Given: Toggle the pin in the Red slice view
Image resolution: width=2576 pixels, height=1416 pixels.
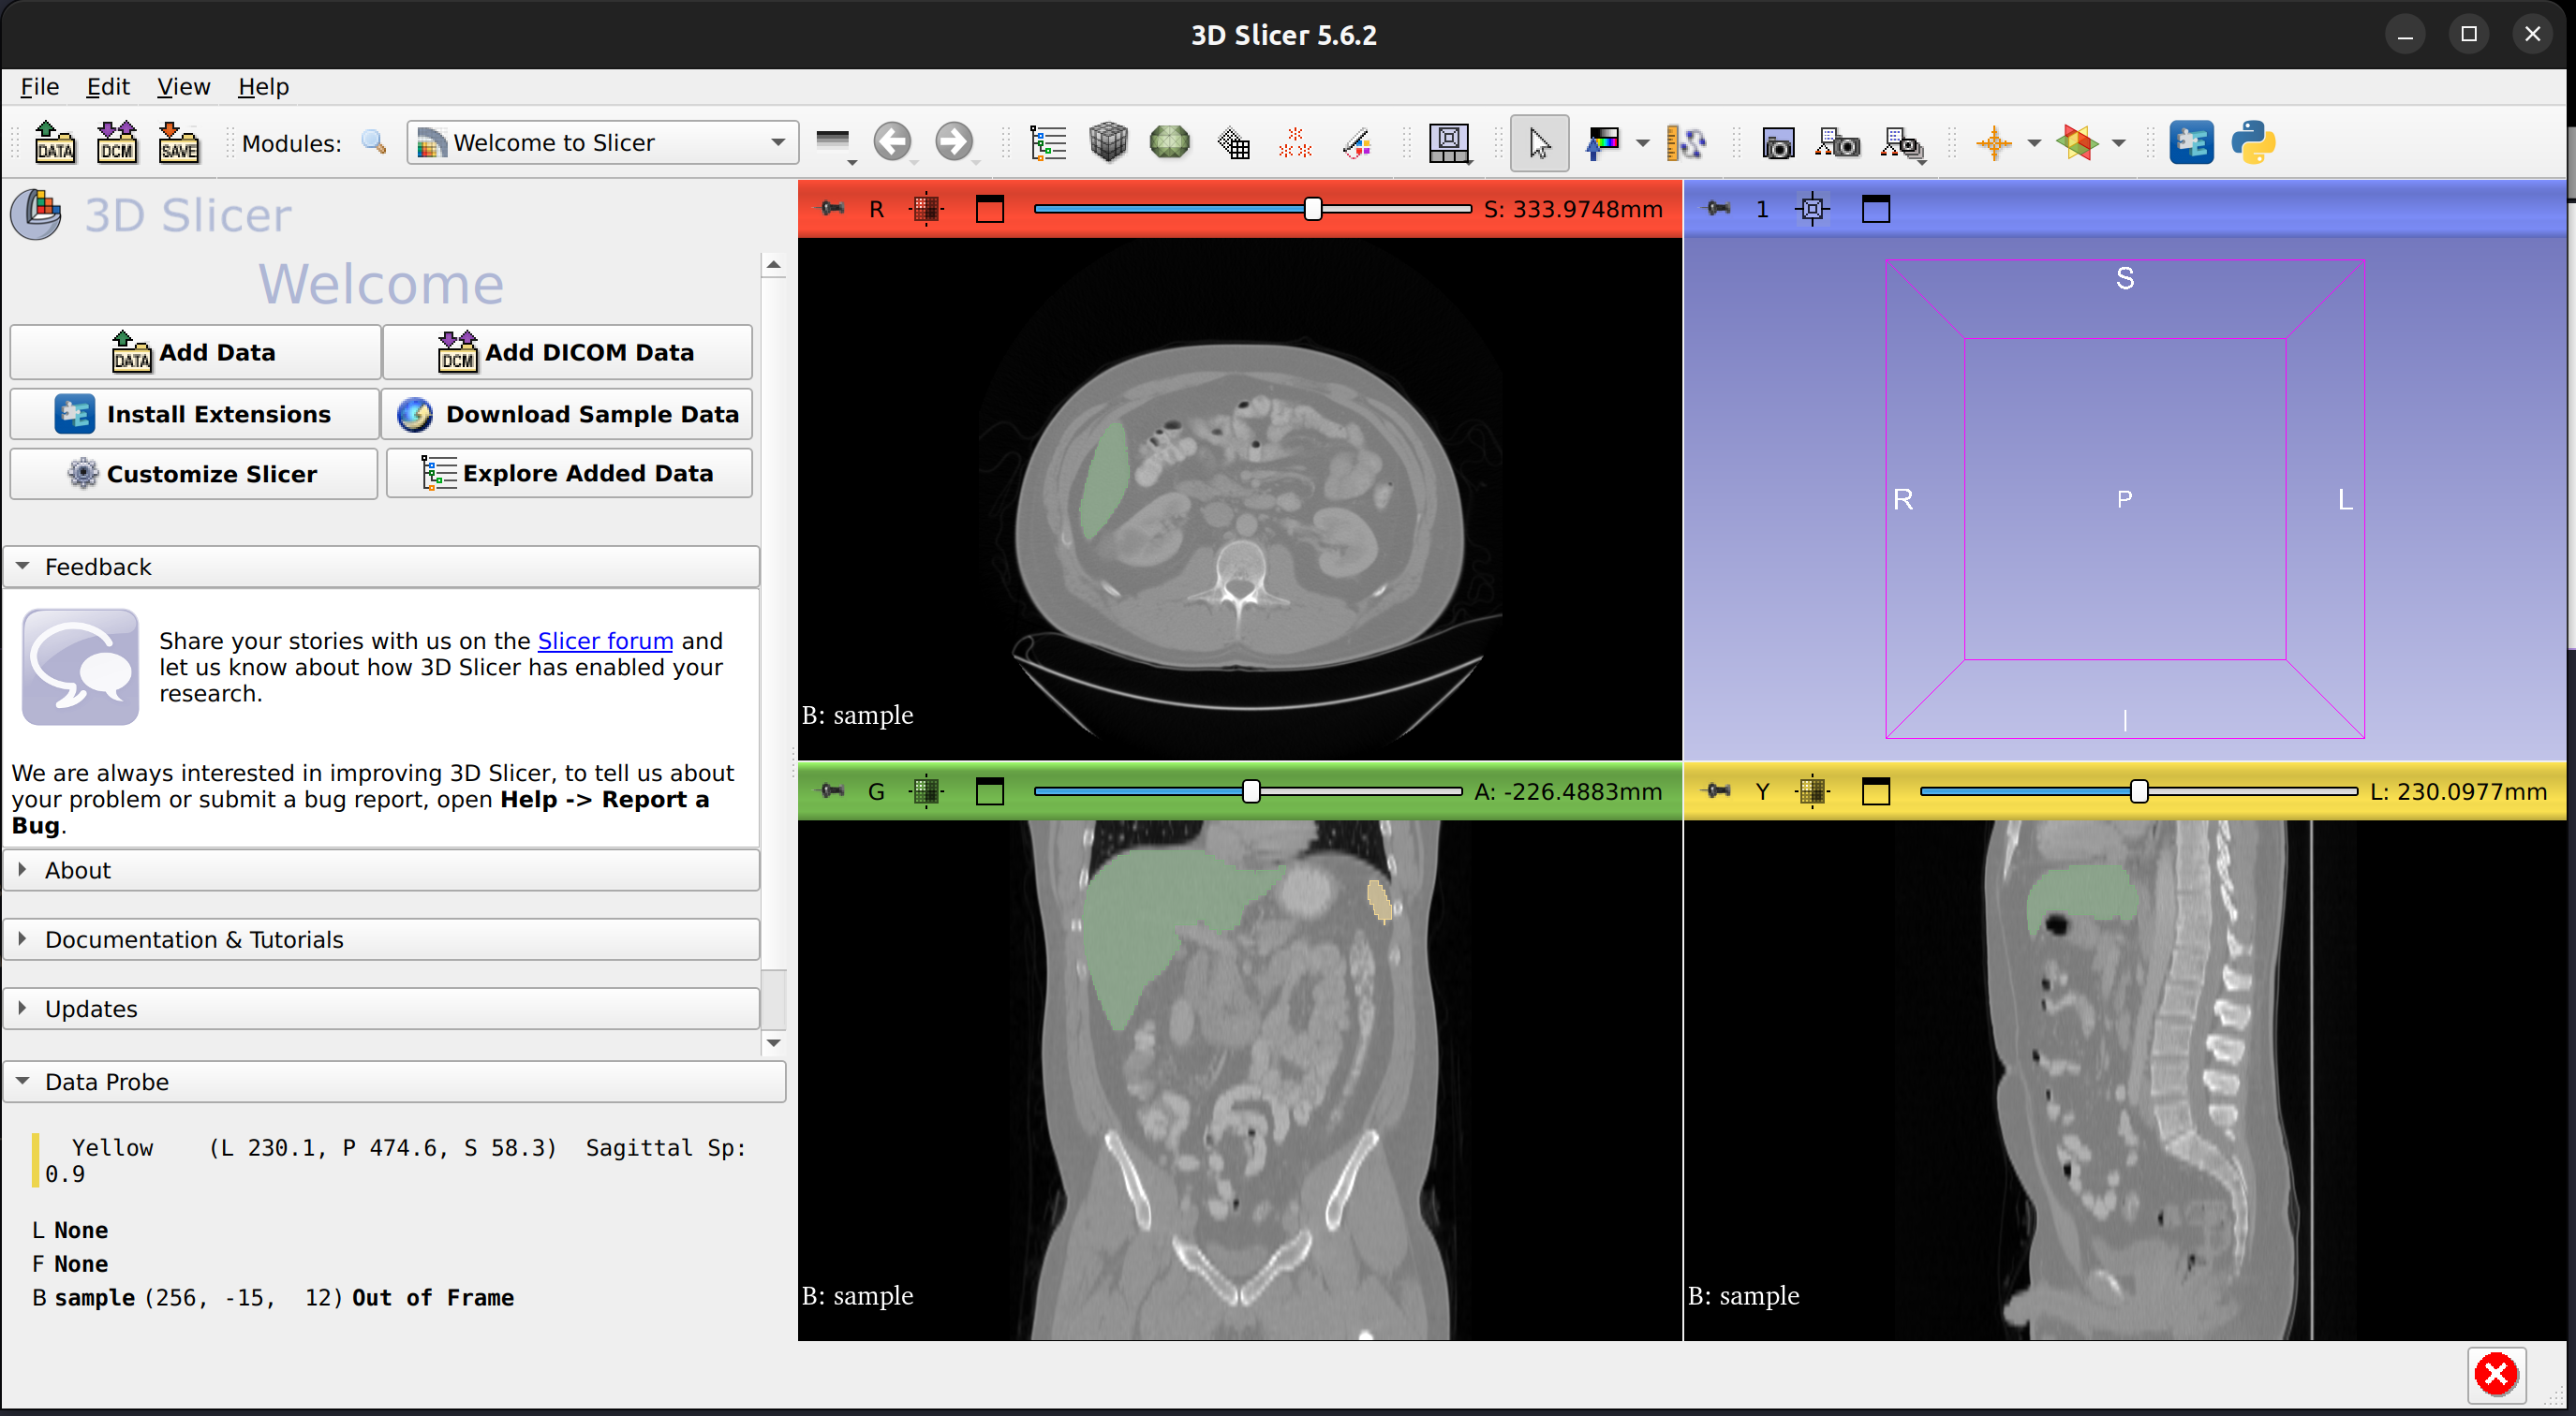Looking at the screenshot, I should point(832,208).
